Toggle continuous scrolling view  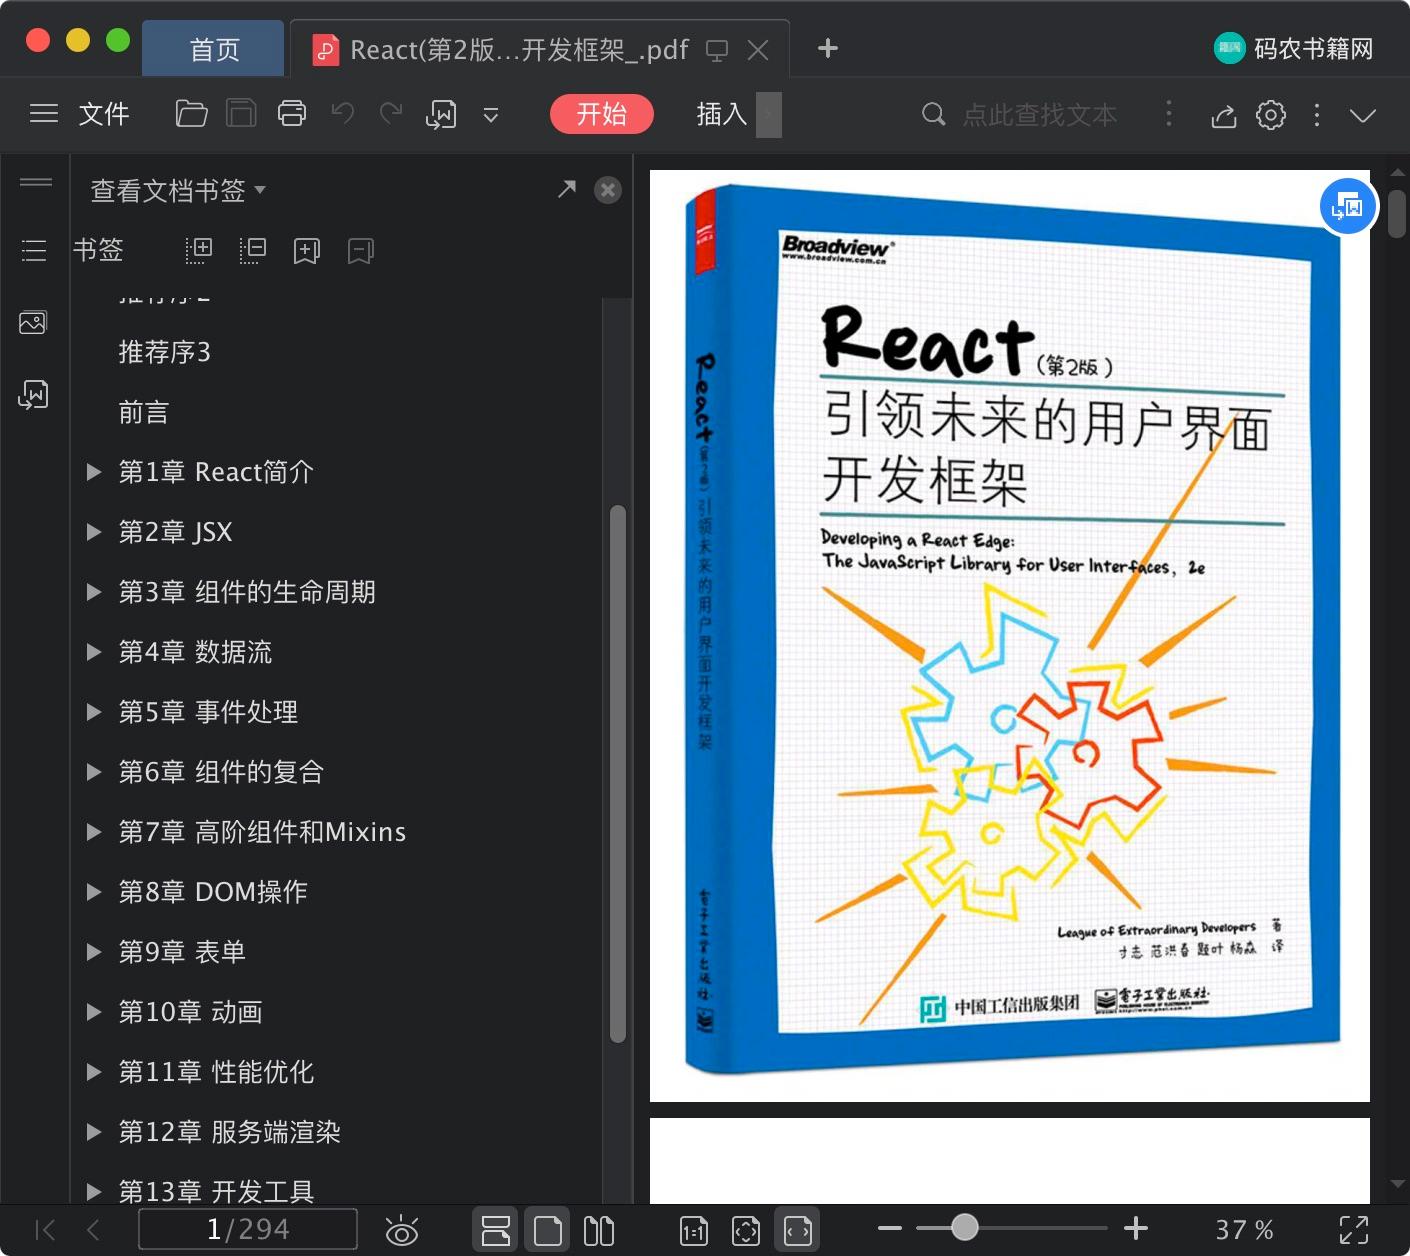tap(496, 1231)
